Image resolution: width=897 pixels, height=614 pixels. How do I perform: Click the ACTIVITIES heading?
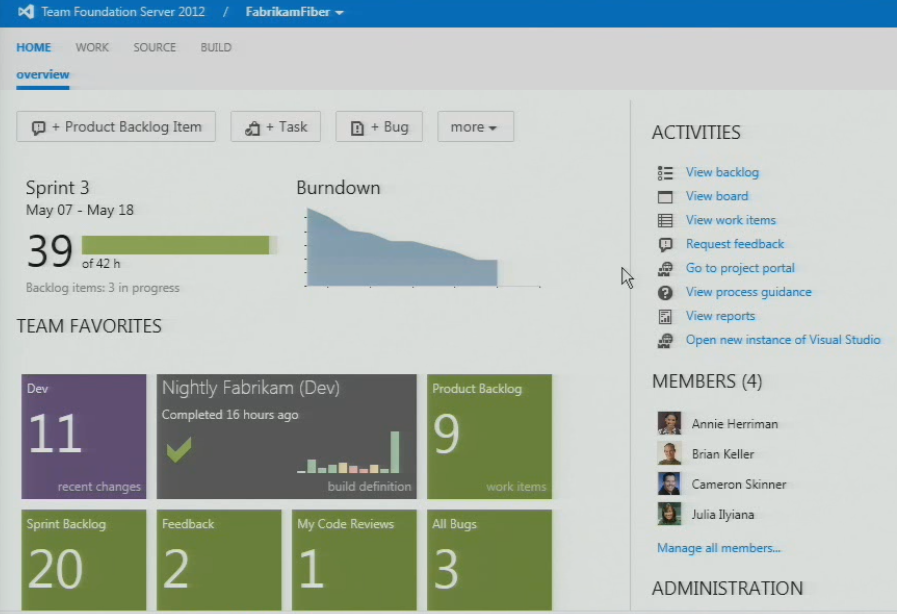click(x=696, y=133)
